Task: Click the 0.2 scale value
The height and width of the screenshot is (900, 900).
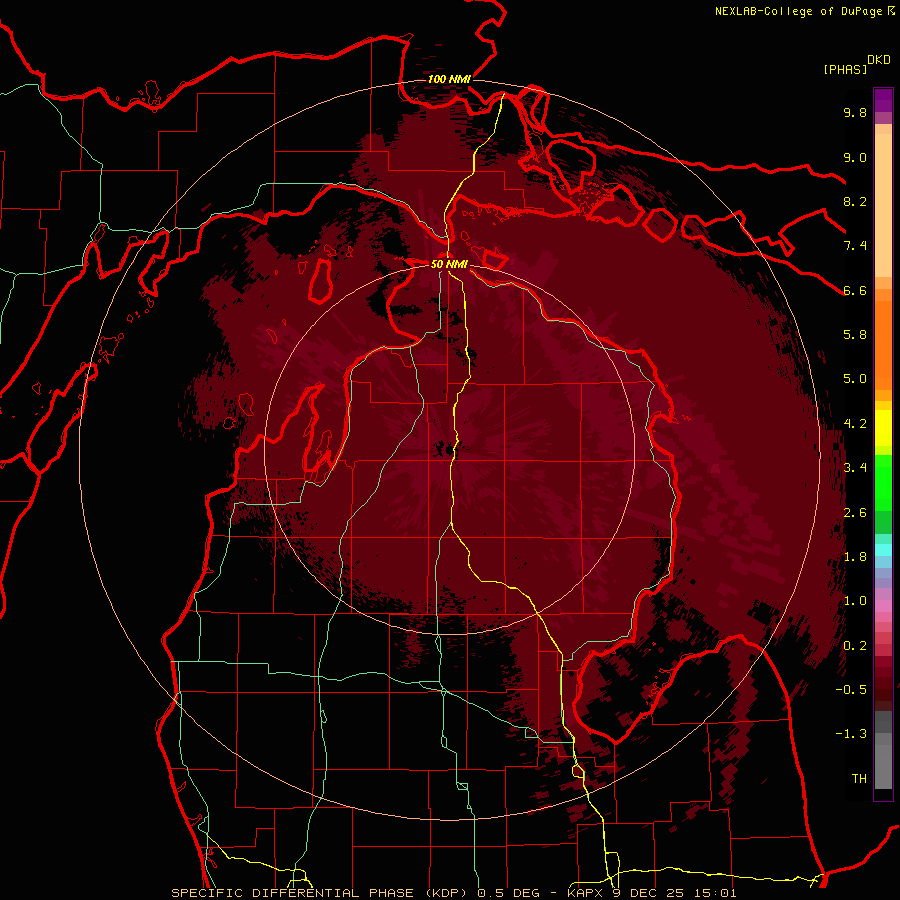Action: [855, 646]
